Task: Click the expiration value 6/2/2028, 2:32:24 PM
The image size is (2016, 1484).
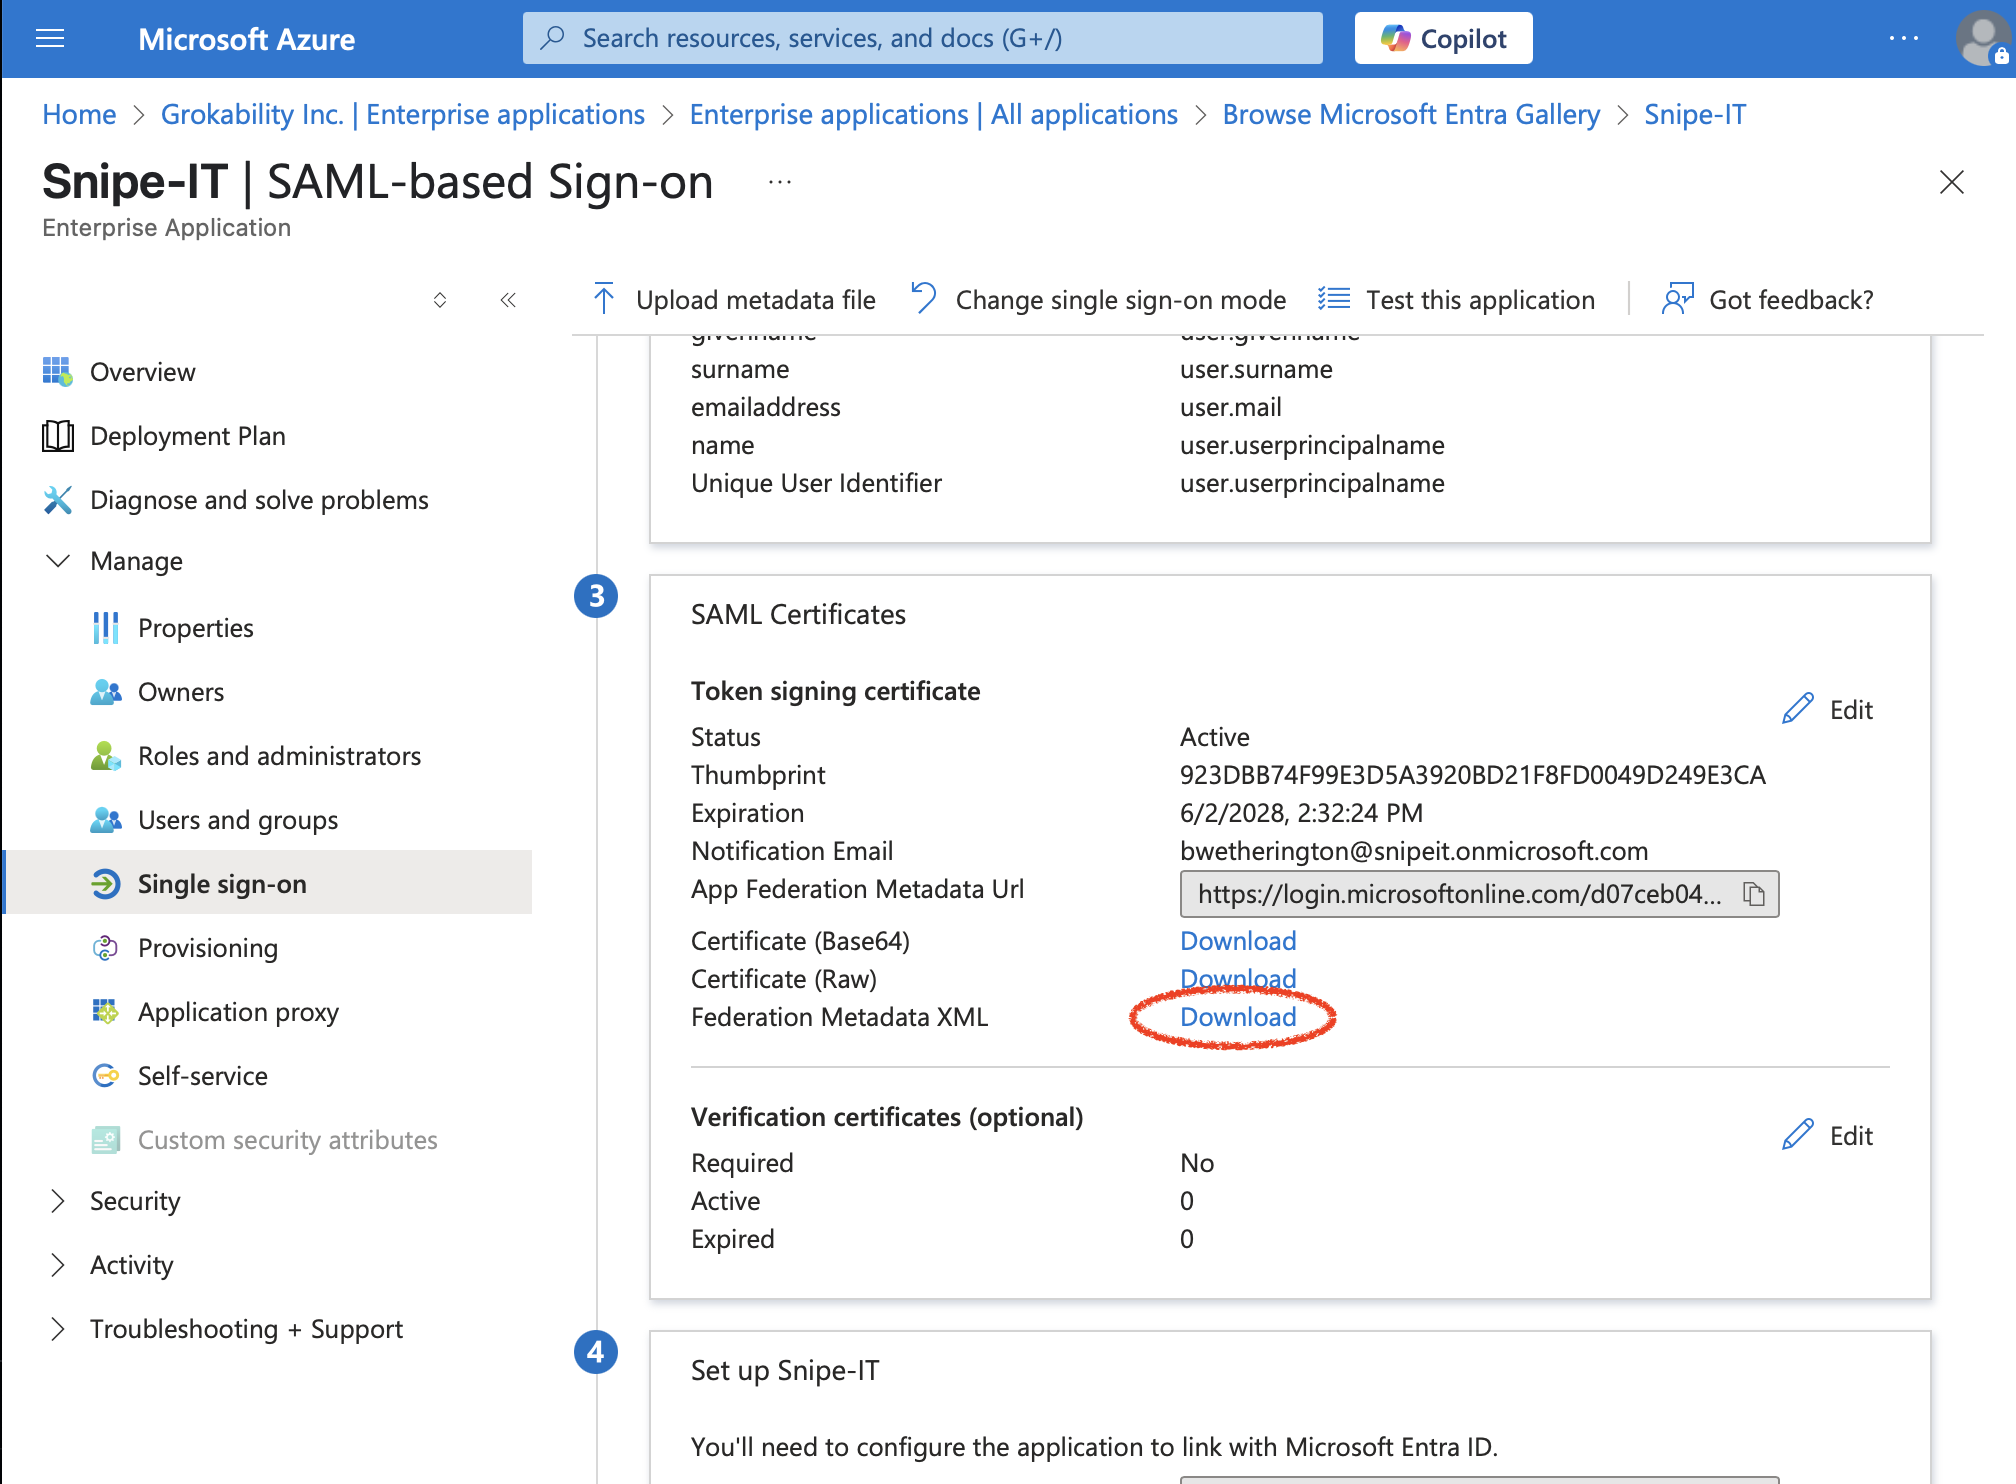Action: pos(1301,813)
